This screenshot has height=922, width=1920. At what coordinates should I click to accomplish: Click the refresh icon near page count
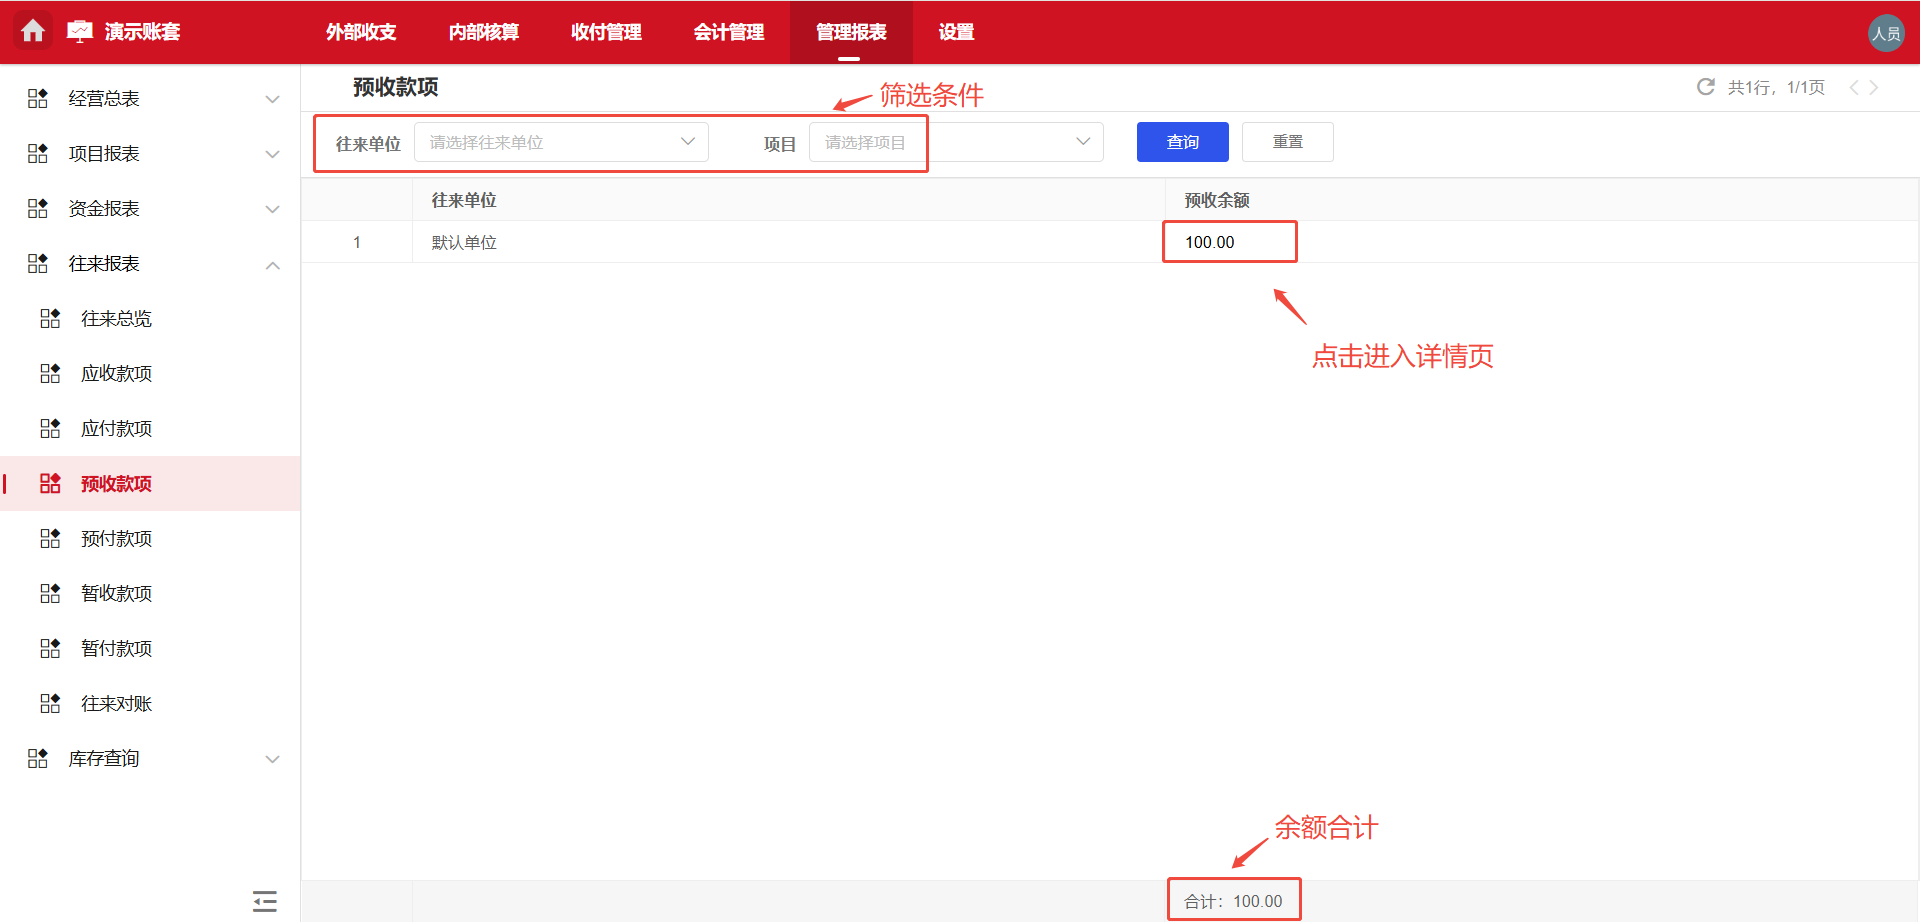pyautogui.click(x=1705, y=87)
